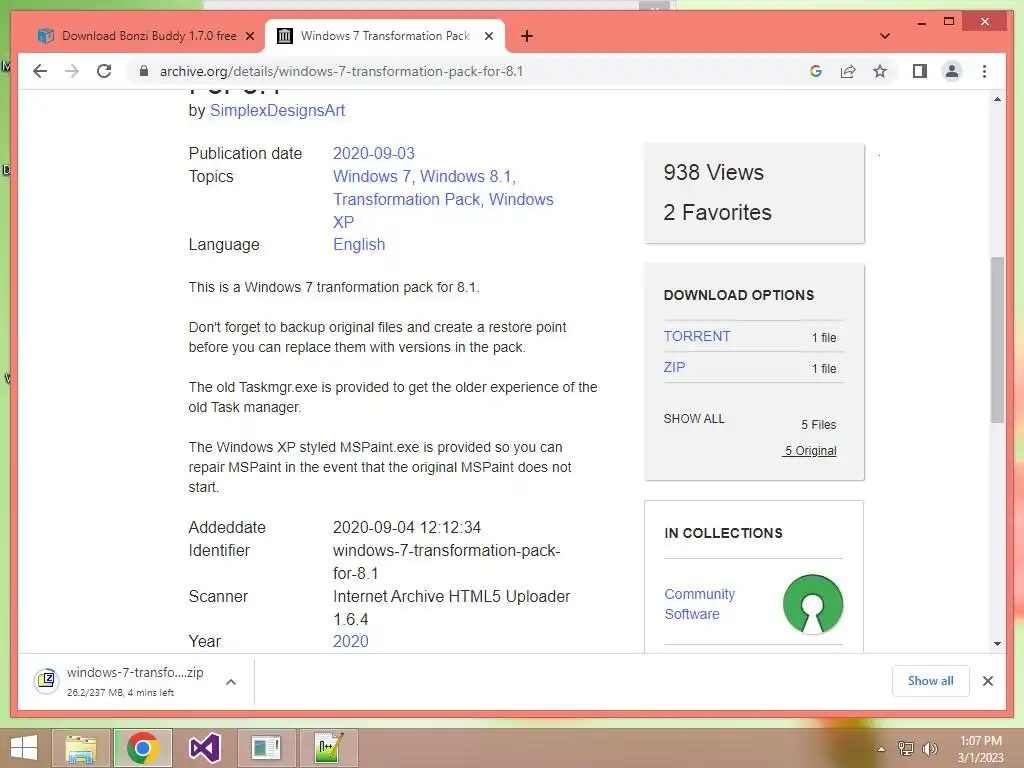Click the volume speaker tray icon
The width and height of the screenshot is (1024, 768).
pos(929,748)
